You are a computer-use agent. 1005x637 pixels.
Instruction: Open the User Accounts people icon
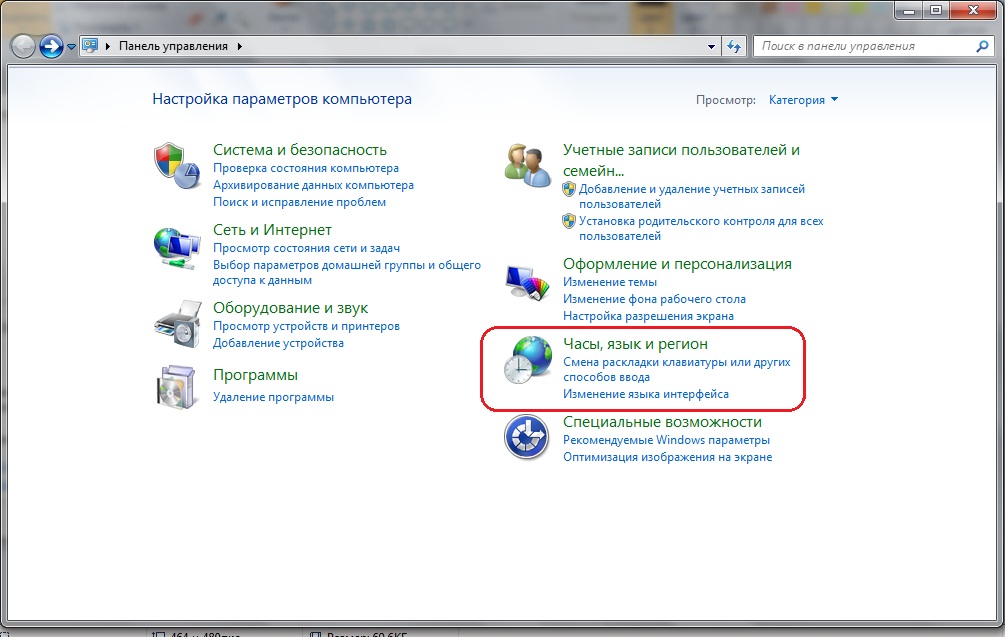point(527,165)
